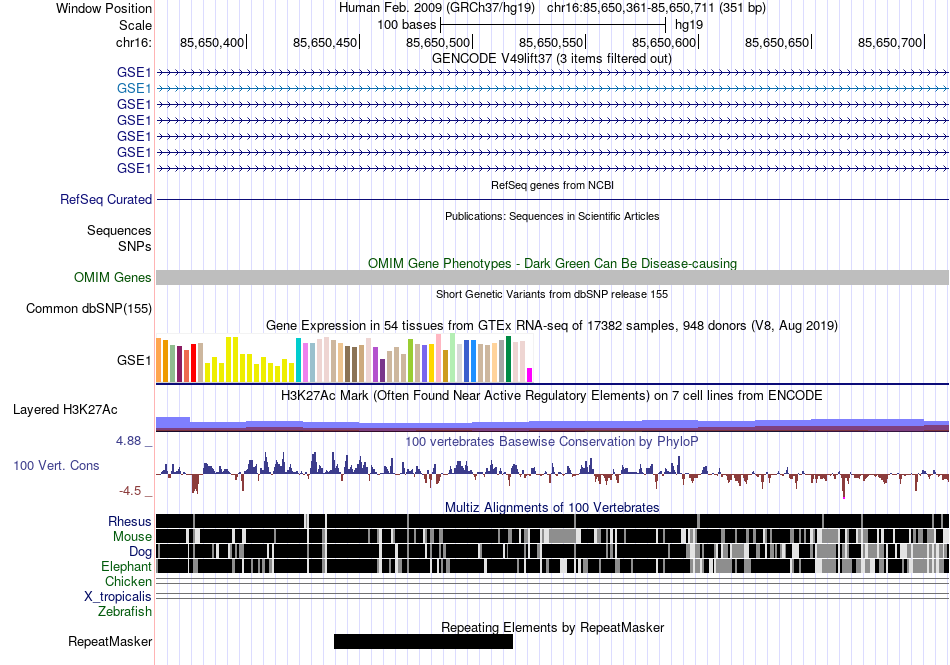This screenshot has height=665, width=950.
Task: Open the 100 Vert. Cons track label
Action: (x=56, y=465)
